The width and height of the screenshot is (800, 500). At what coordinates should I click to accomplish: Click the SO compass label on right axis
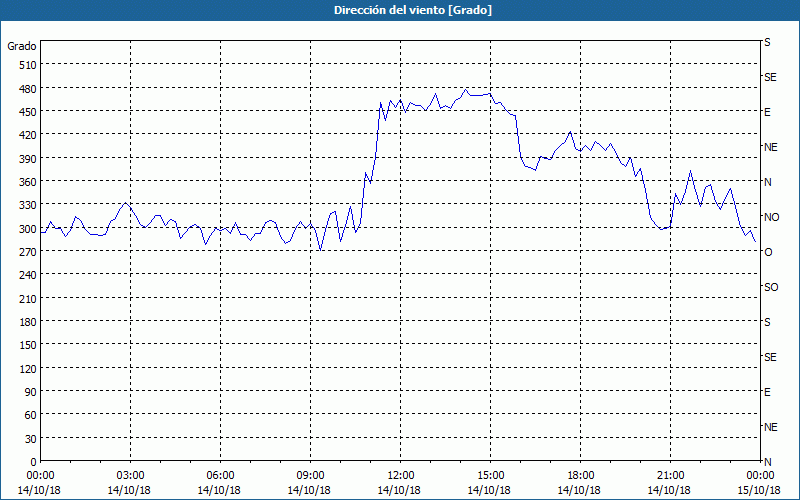click(771, 287)
